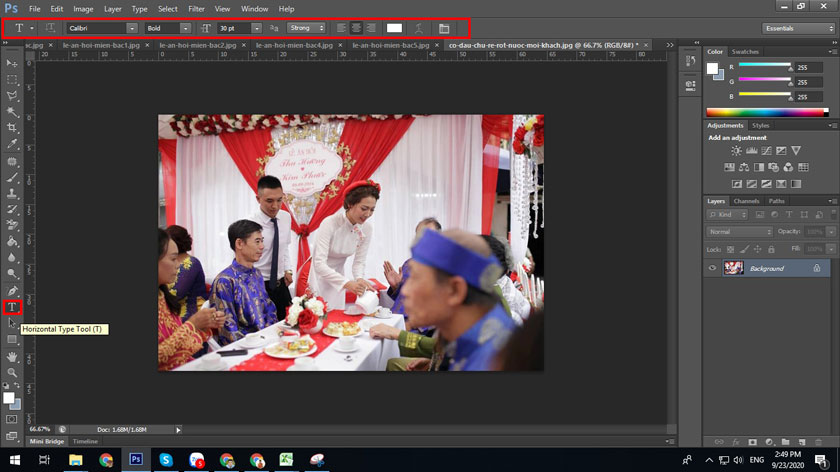Add a Curves adjustment

pyautogui.click(x=767, y=151)
